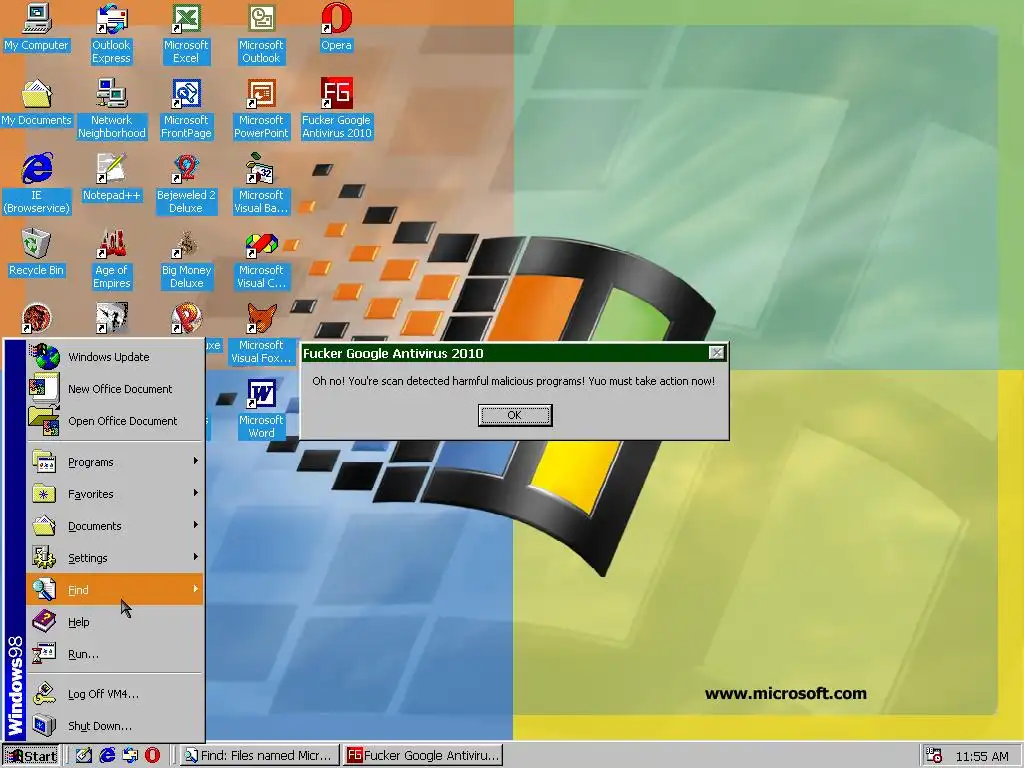Click the 'Oh no! You're scan detected' message
Viewport: 1024px width, 768px height.
tap(513, 381)
